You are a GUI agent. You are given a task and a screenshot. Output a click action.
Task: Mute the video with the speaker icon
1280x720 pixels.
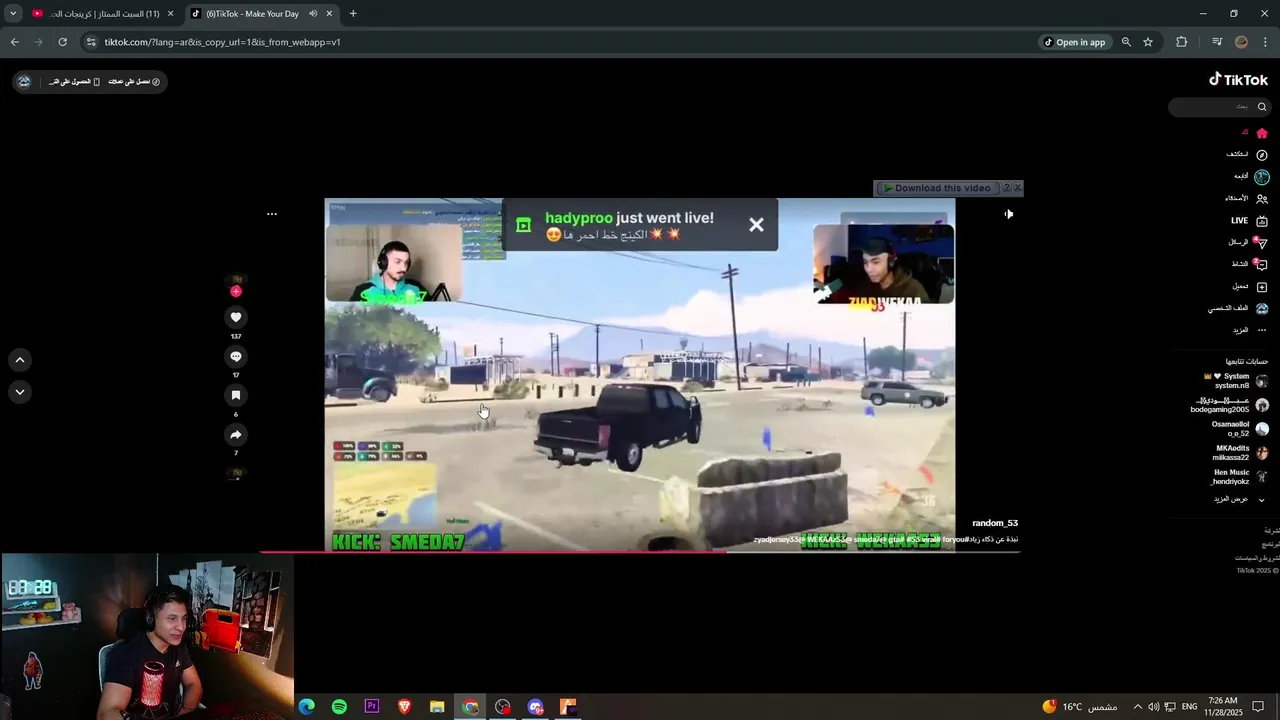point(1008,214)
